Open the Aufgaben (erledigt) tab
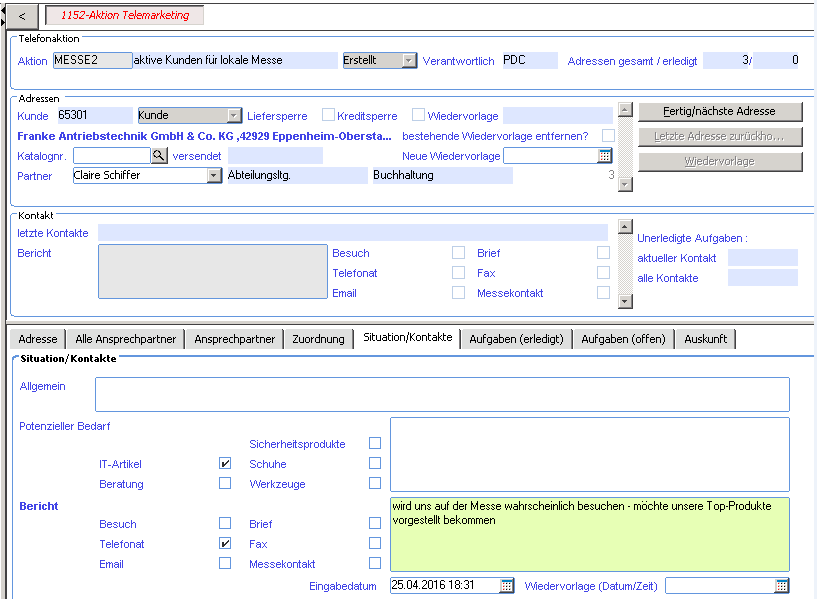The image size is (817, 599). 516,339
